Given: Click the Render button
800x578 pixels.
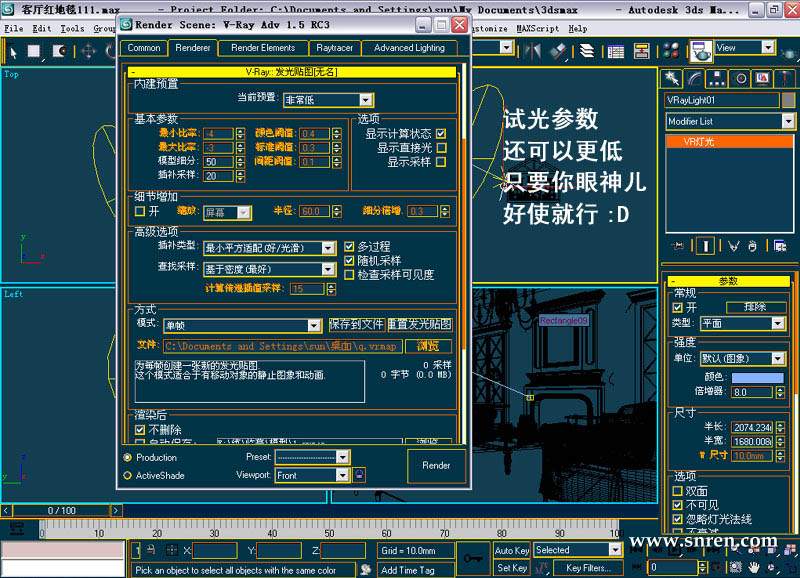Looking at the screenshot, I should pos(436,465).
